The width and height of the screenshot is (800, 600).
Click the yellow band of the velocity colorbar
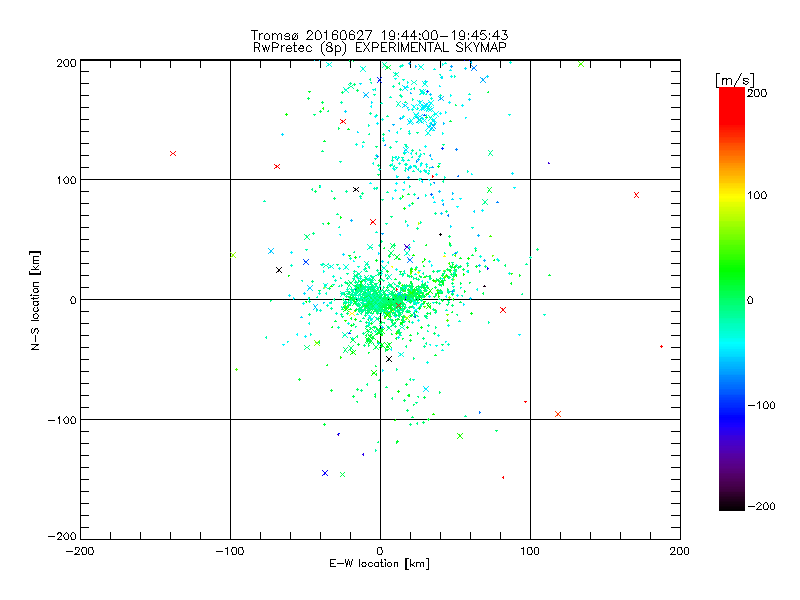[732, 195]
